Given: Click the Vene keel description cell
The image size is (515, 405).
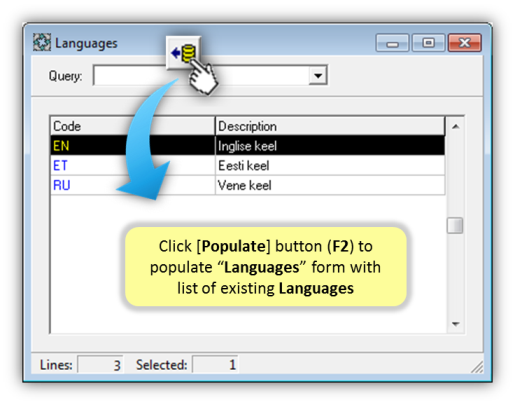Looking at the screenshot, I should pyautogui.click(x=330, y=185).
